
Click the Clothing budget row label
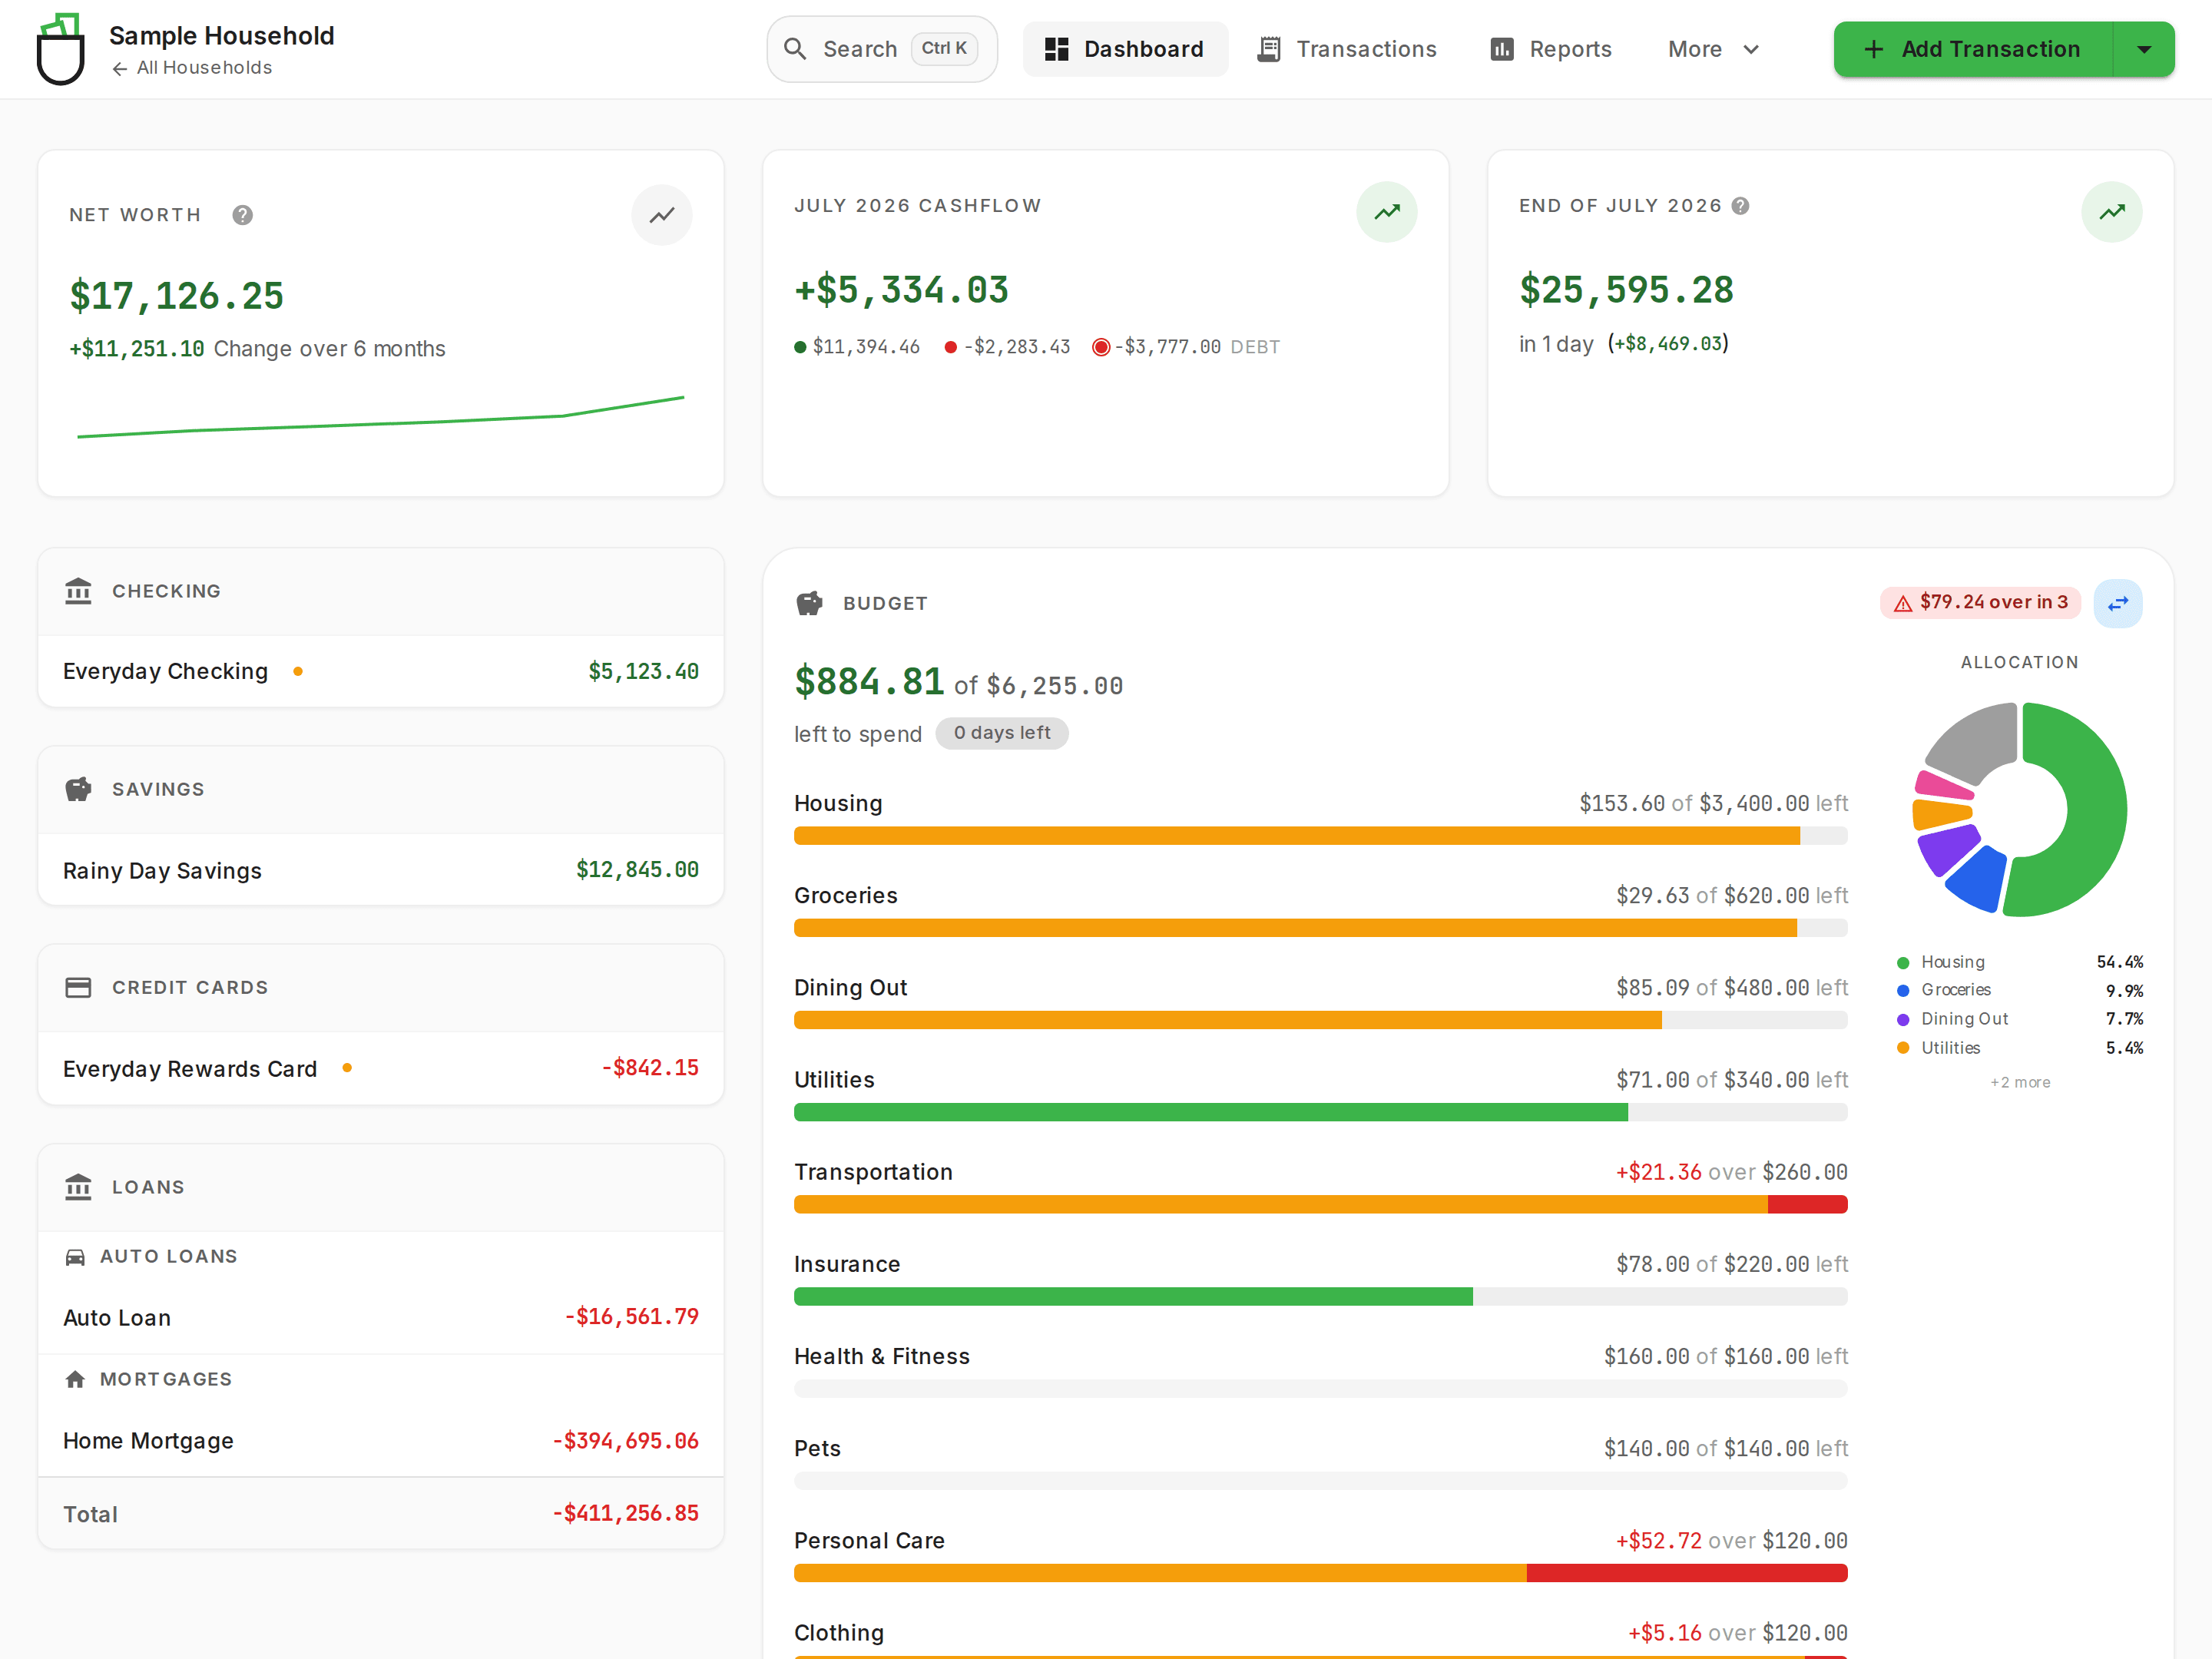[x=839, y=1633]
